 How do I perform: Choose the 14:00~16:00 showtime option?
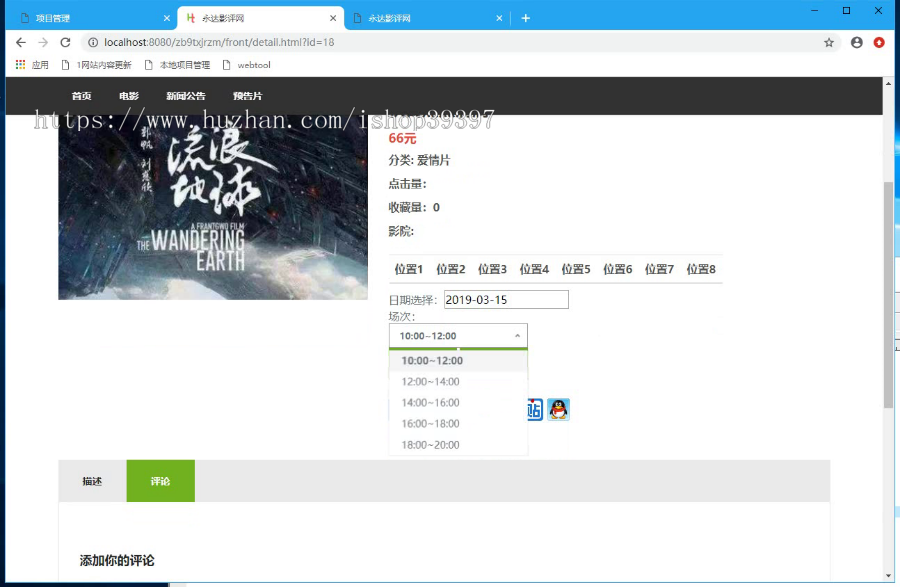click(458, 403)
